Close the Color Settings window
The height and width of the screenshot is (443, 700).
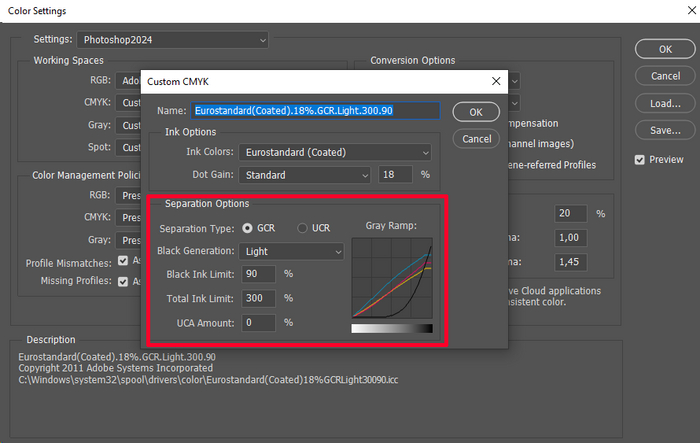[x=692, y=10]
